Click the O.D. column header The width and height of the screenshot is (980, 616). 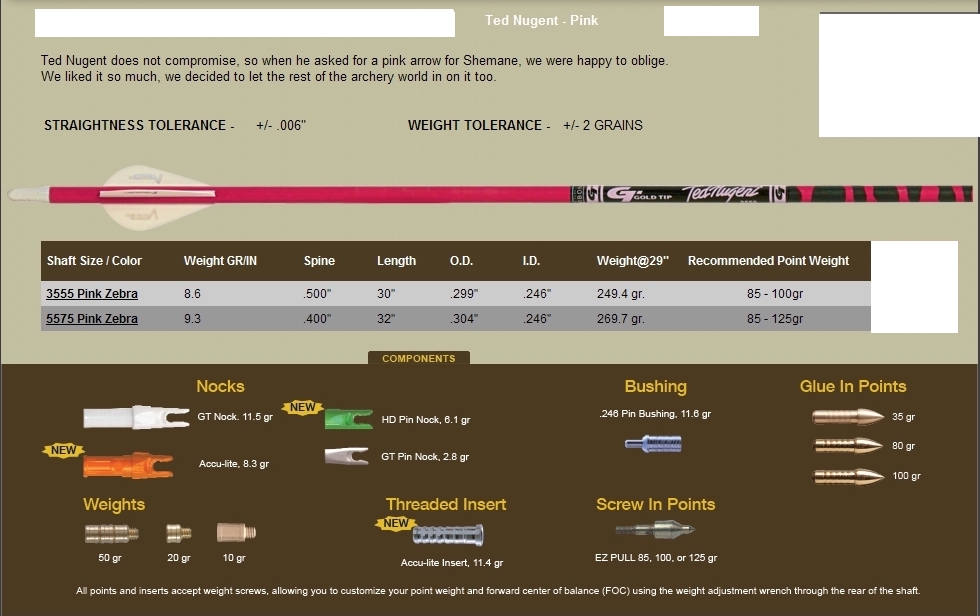(461, 261)
